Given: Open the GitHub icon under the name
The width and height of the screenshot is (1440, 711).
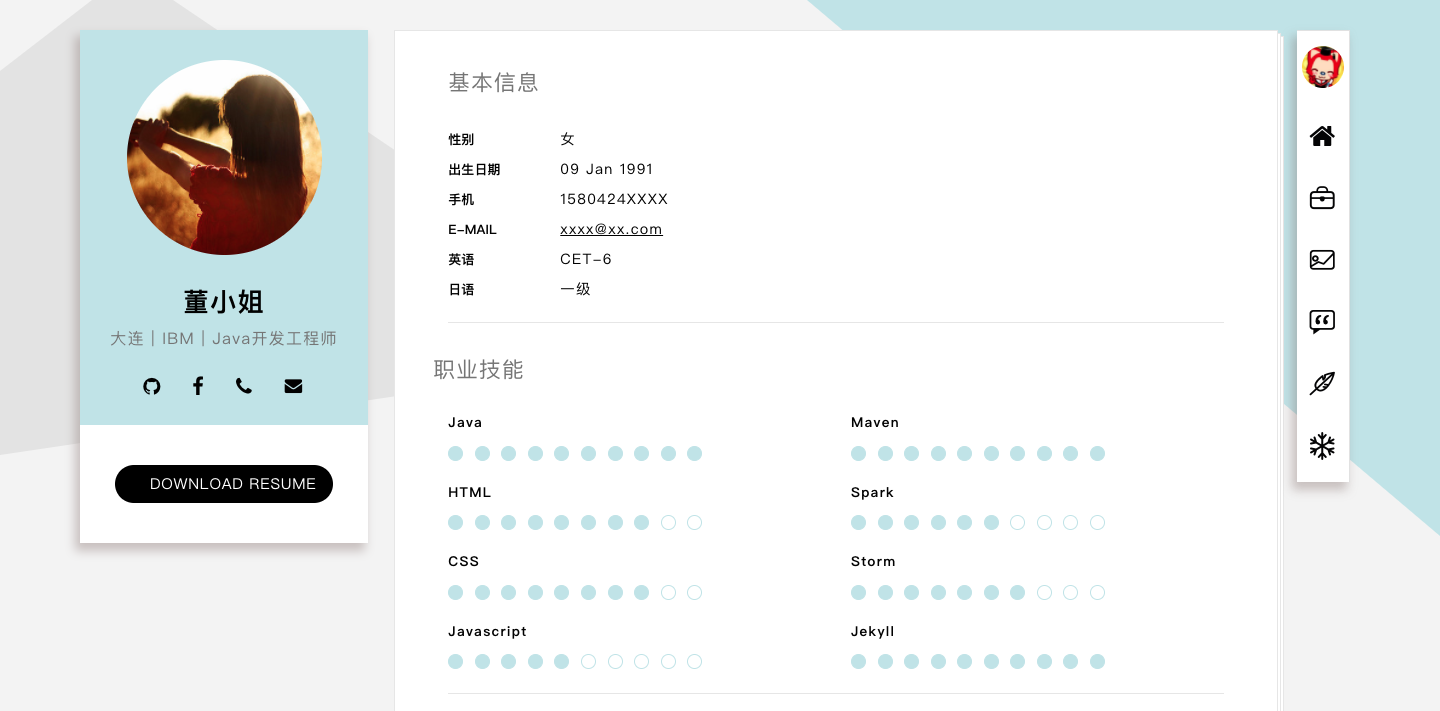Looking at the screenshot, I should tap(152, 386).
